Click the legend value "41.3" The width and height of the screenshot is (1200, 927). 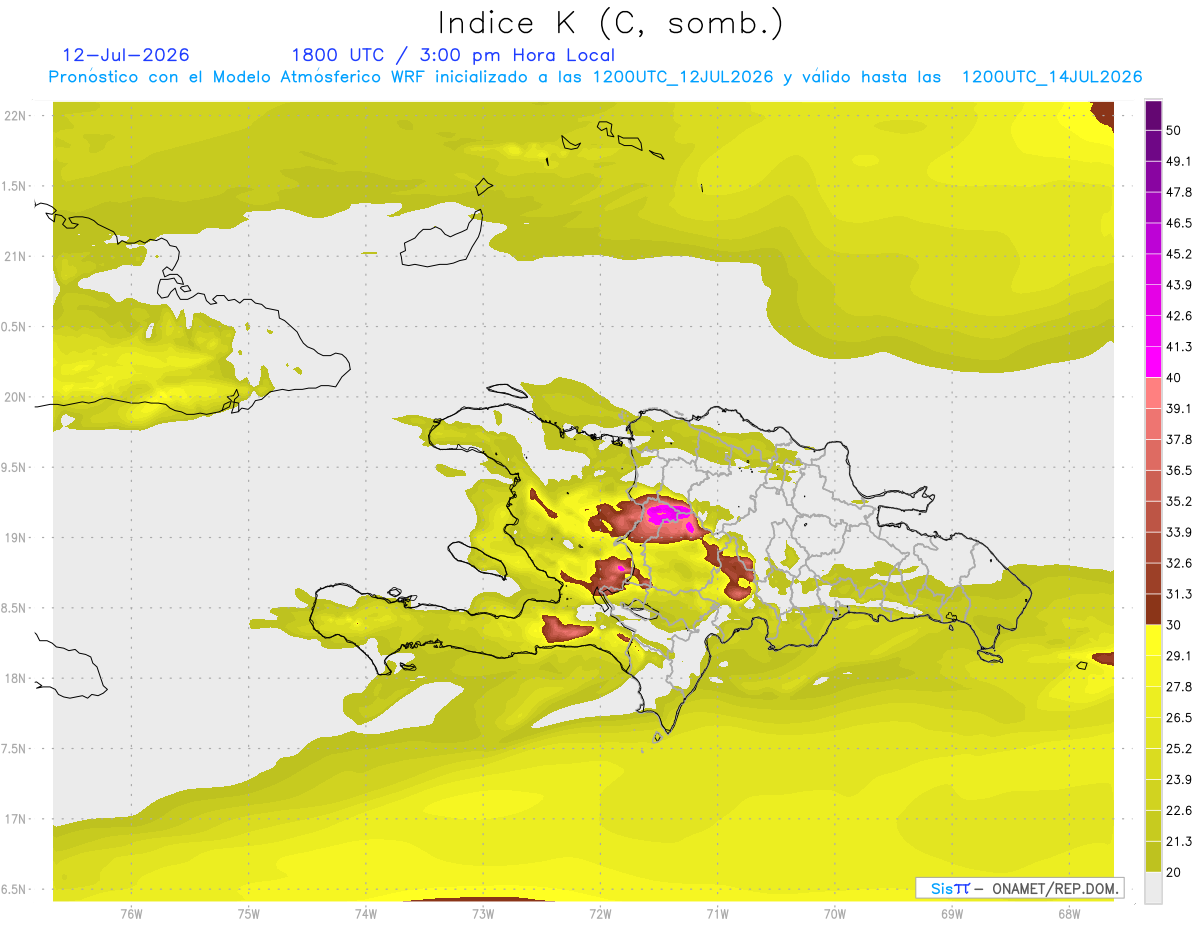point(1179,347)
